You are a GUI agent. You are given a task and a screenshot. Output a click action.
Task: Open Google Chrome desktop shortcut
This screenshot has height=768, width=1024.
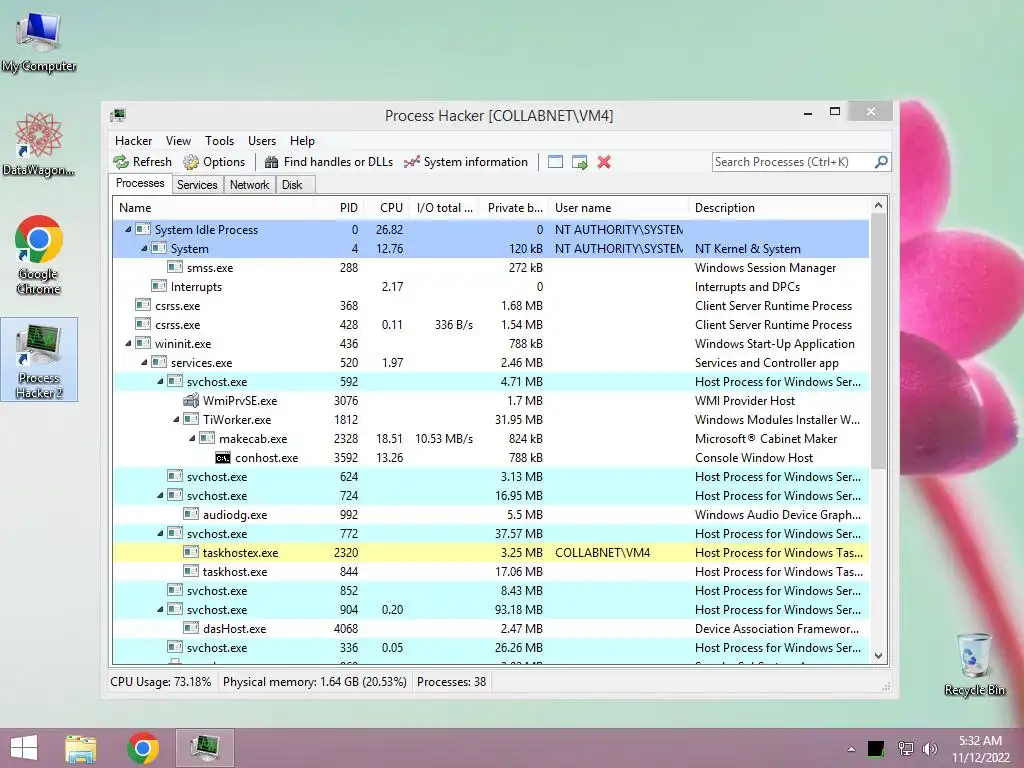39,255
